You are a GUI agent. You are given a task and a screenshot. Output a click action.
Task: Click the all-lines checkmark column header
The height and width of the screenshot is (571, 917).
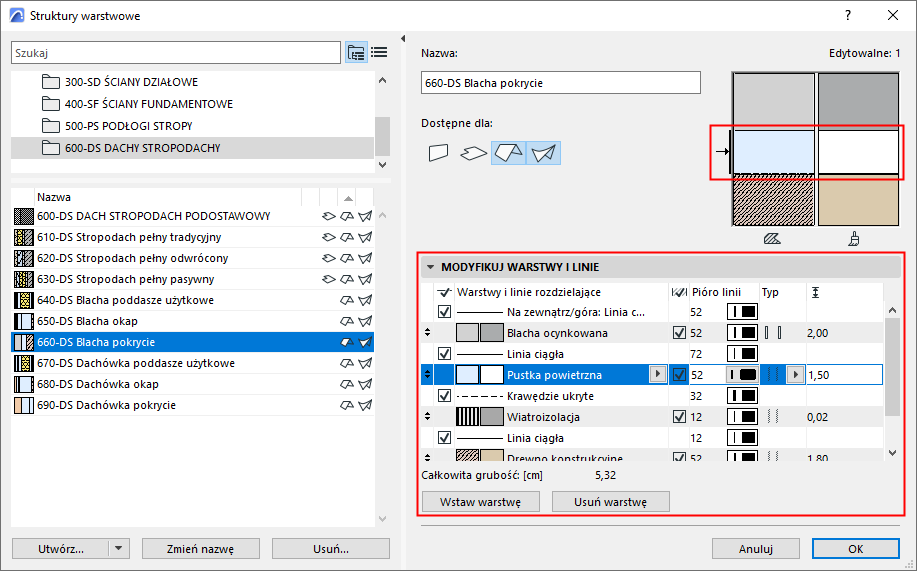(x=444, y=292)
